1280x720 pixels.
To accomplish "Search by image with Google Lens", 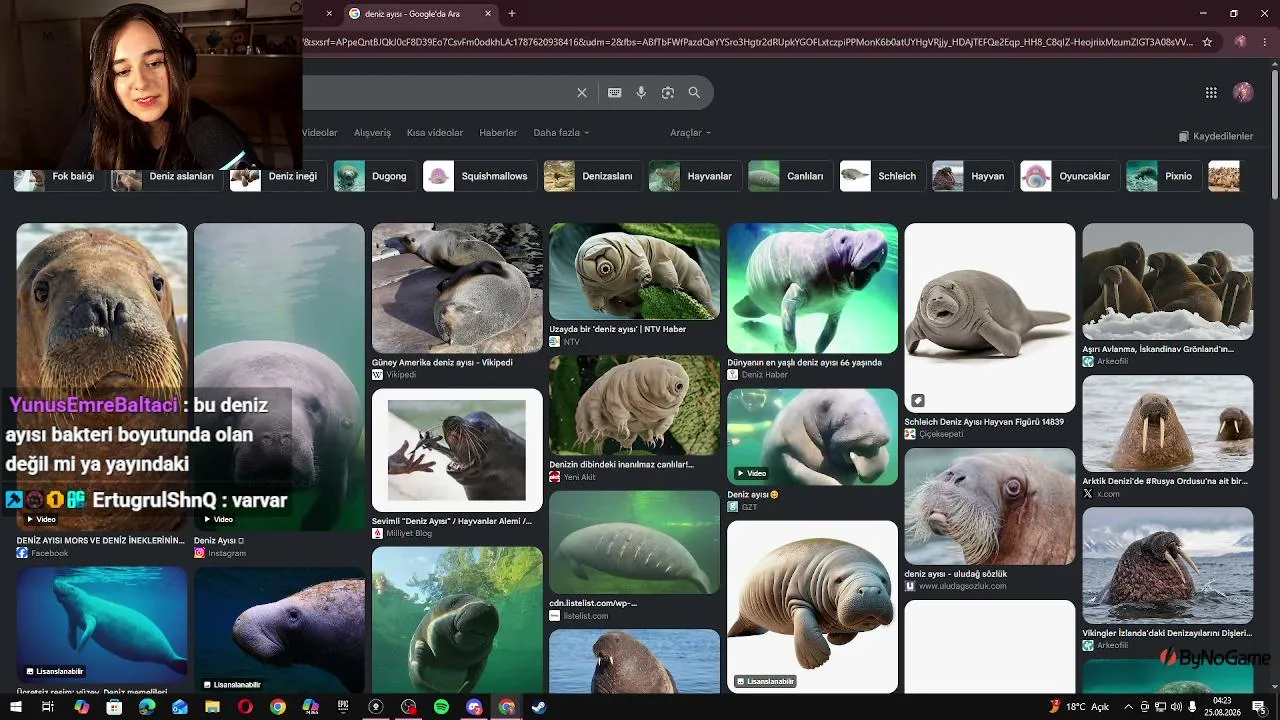I will point(668,93).
